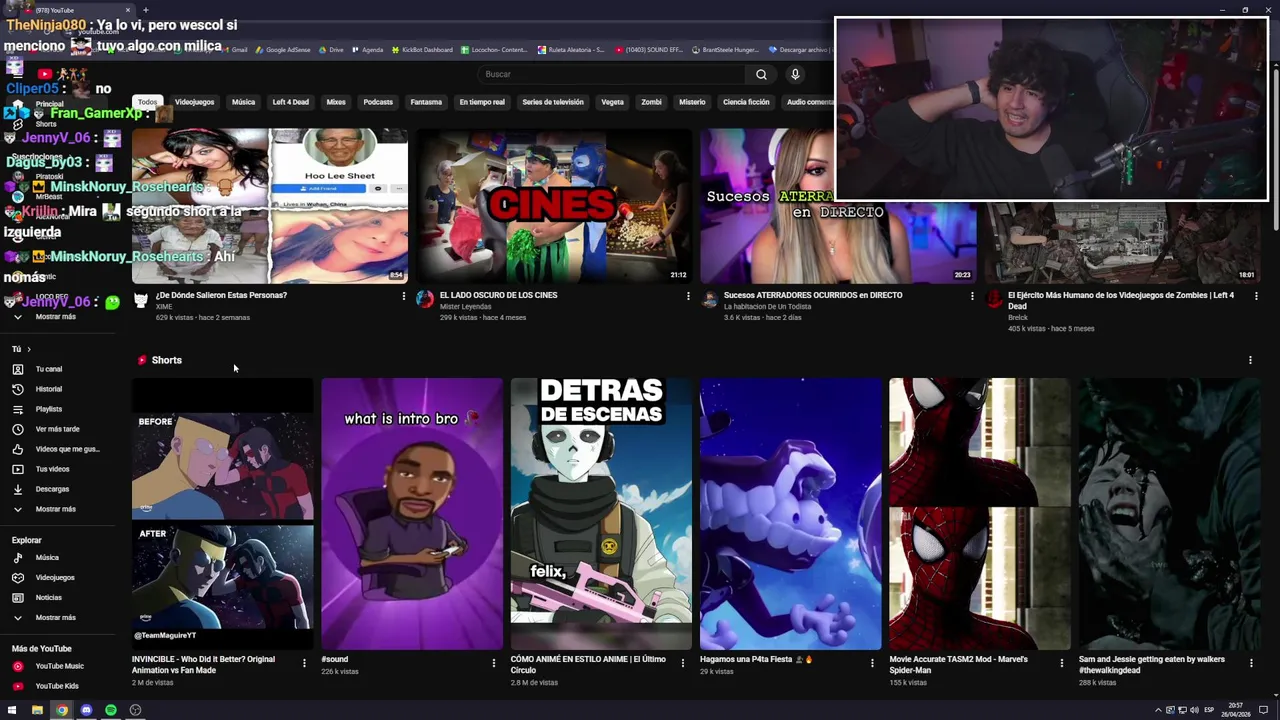Select the Videojuegos filter chip
Image resolution: width=1280 pixels, height=720 pixels.
pyautogui.click(x=194, y=102)
